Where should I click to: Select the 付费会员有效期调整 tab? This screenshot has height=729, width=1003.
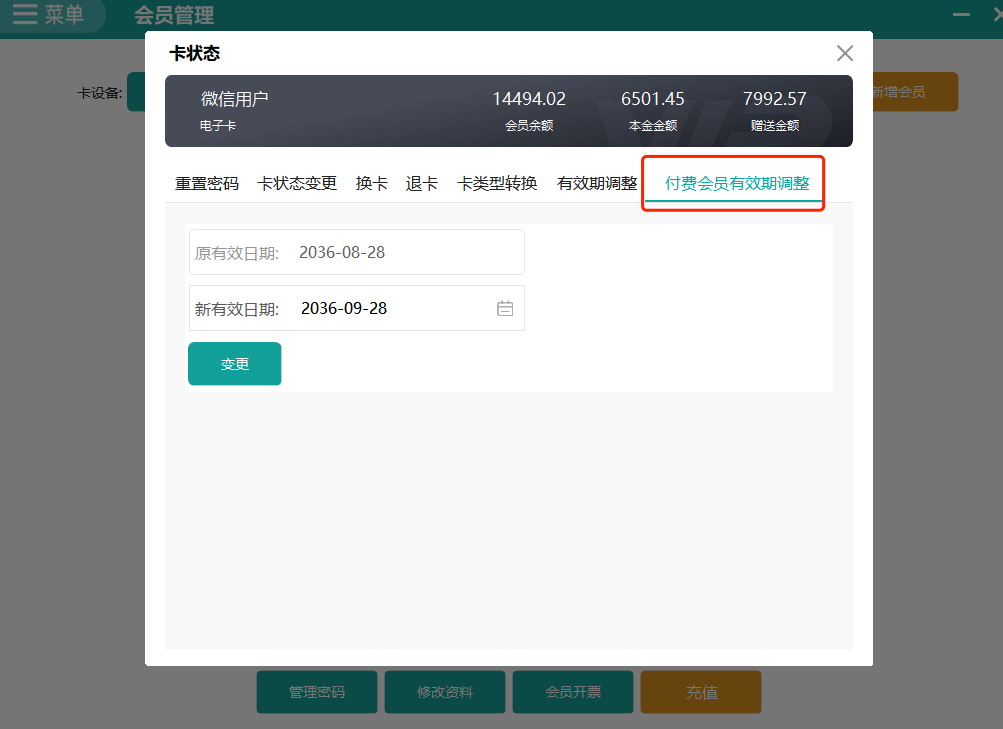pyautogui.click(x=733, y=183)
